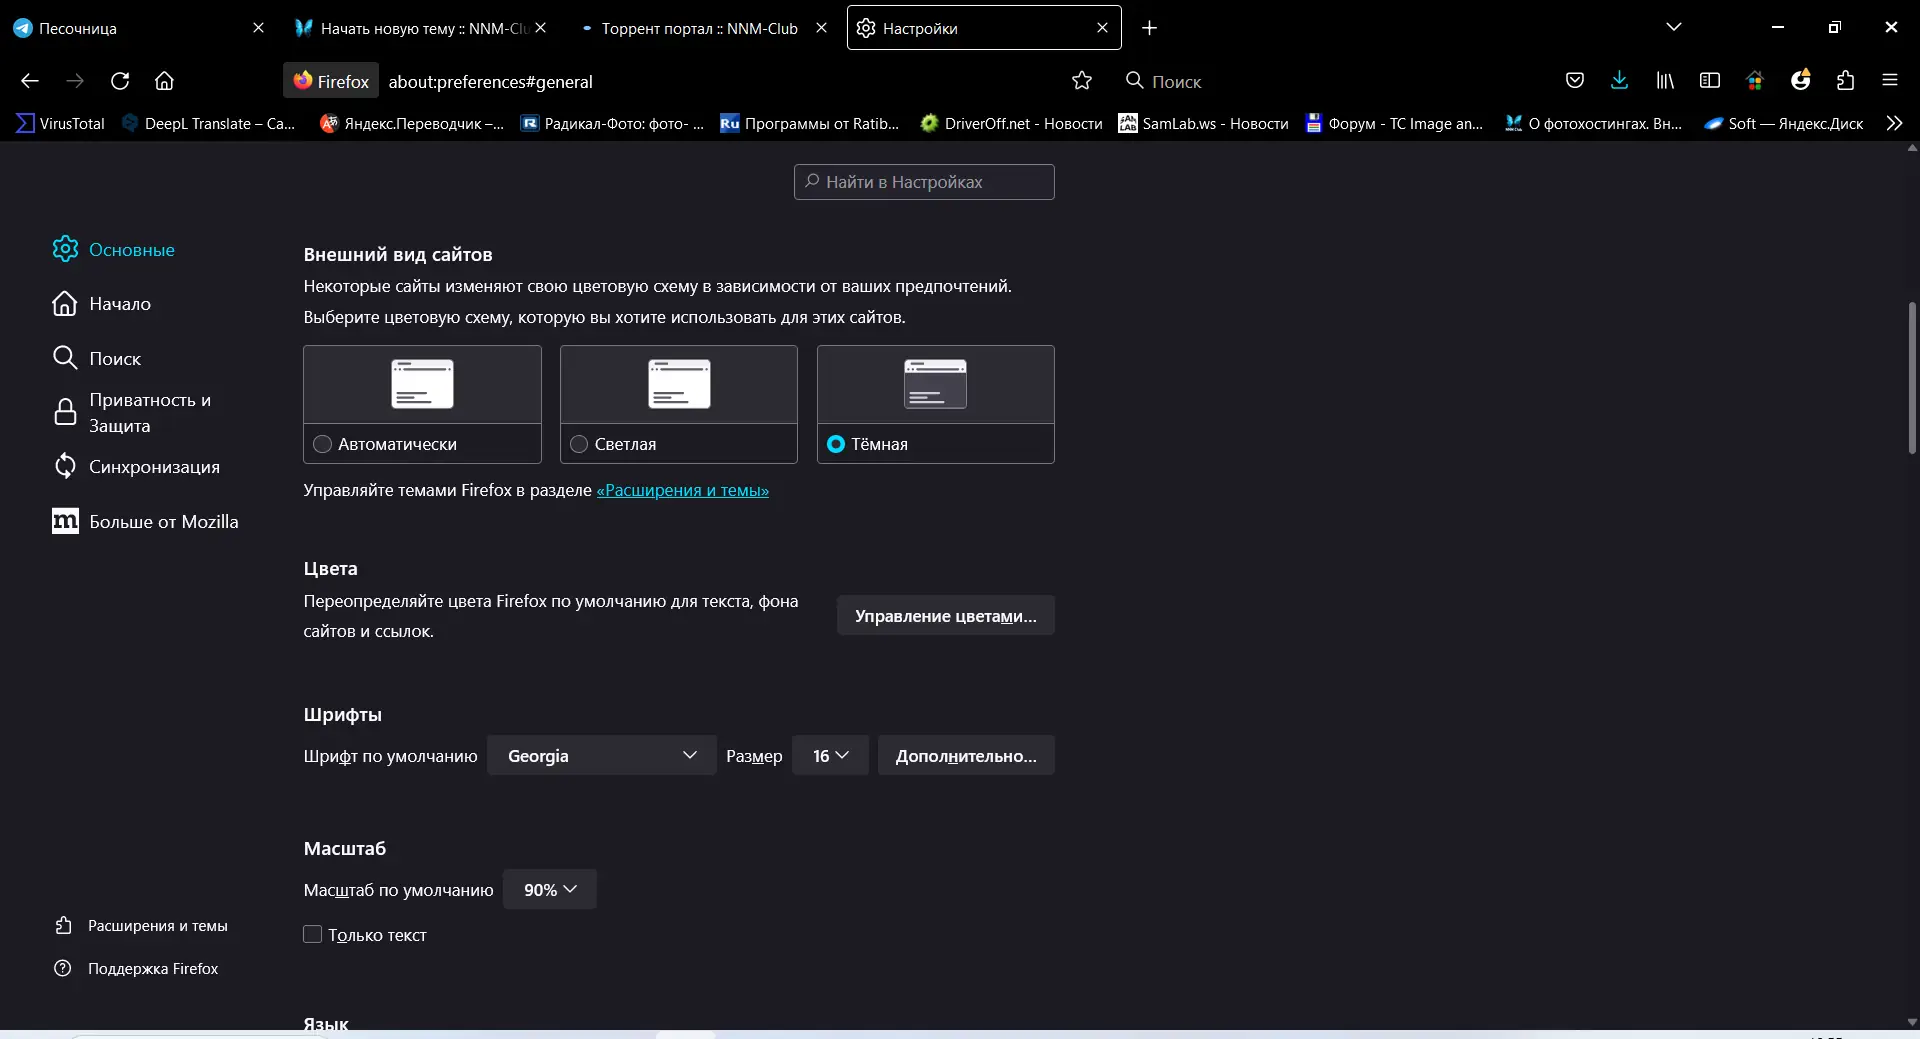
Task: Click the Светлая theme preview thumbnail
Action: coord(679,384)
